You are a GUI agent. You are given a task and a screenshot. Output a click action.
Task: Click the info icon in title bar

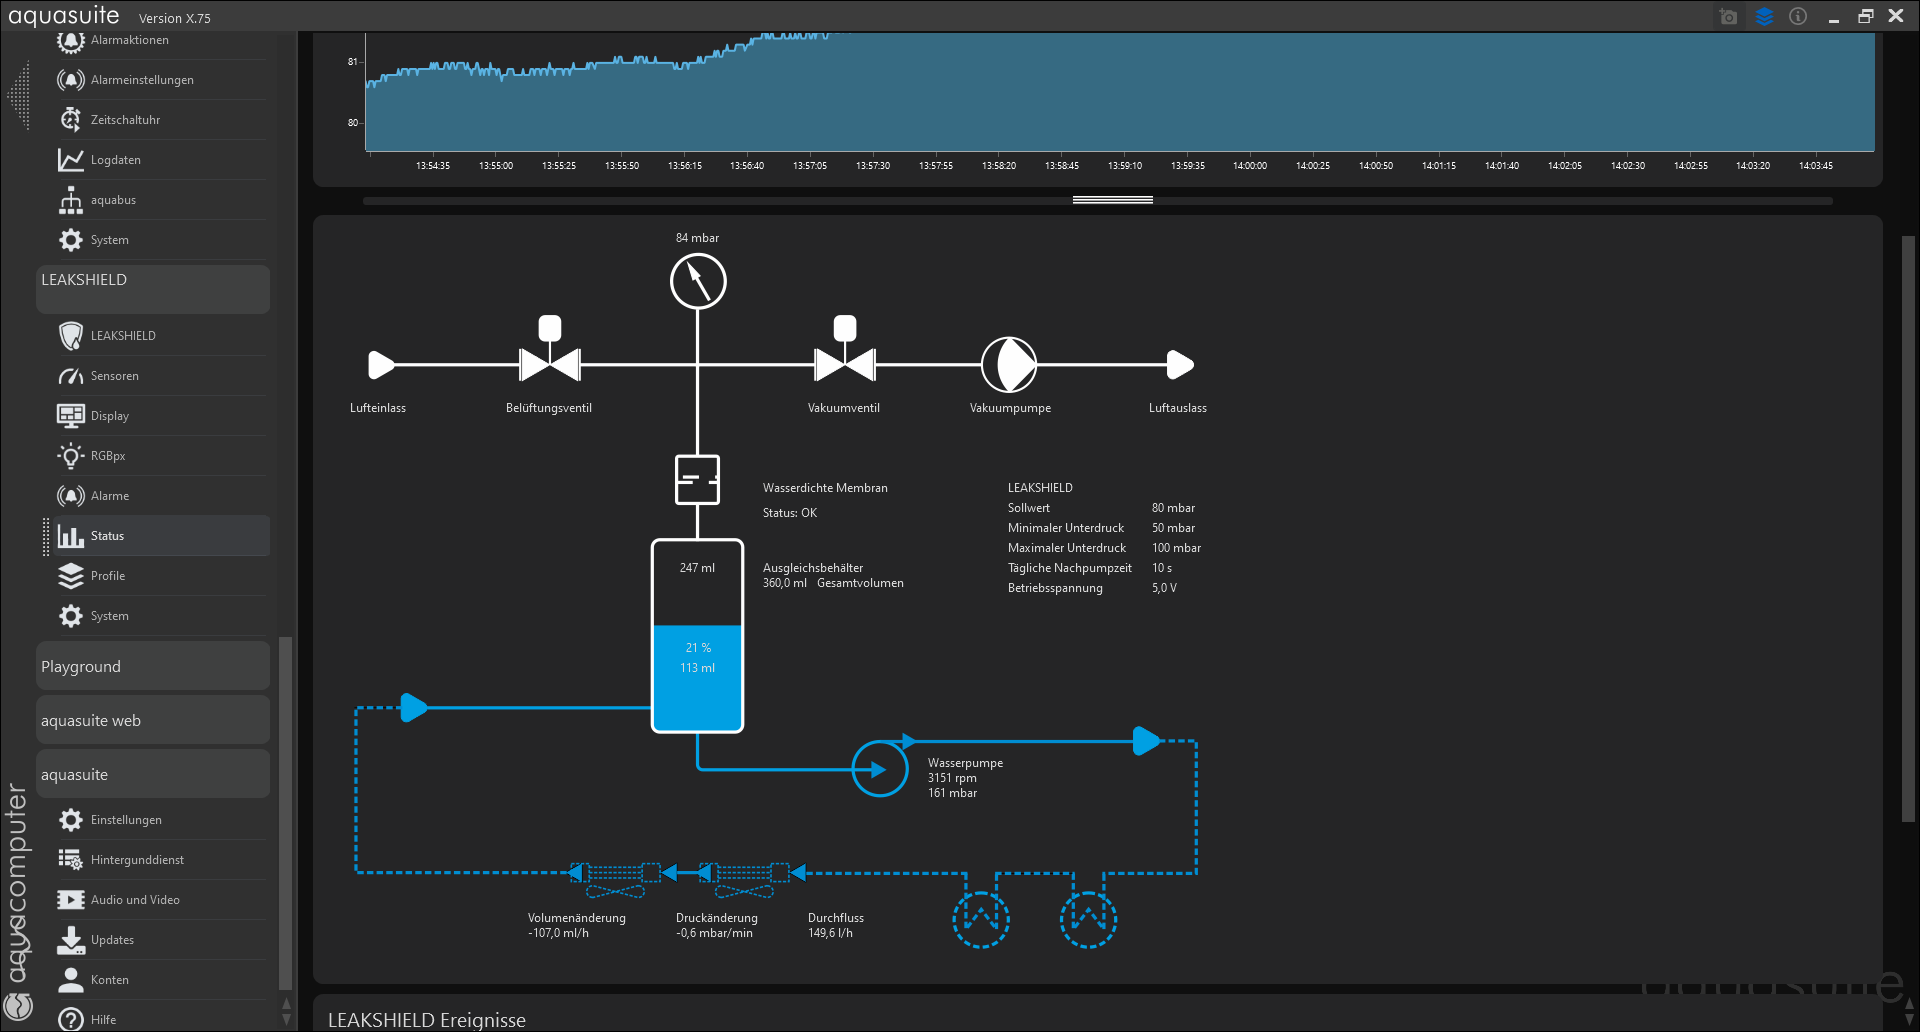tap(1798, 17)
